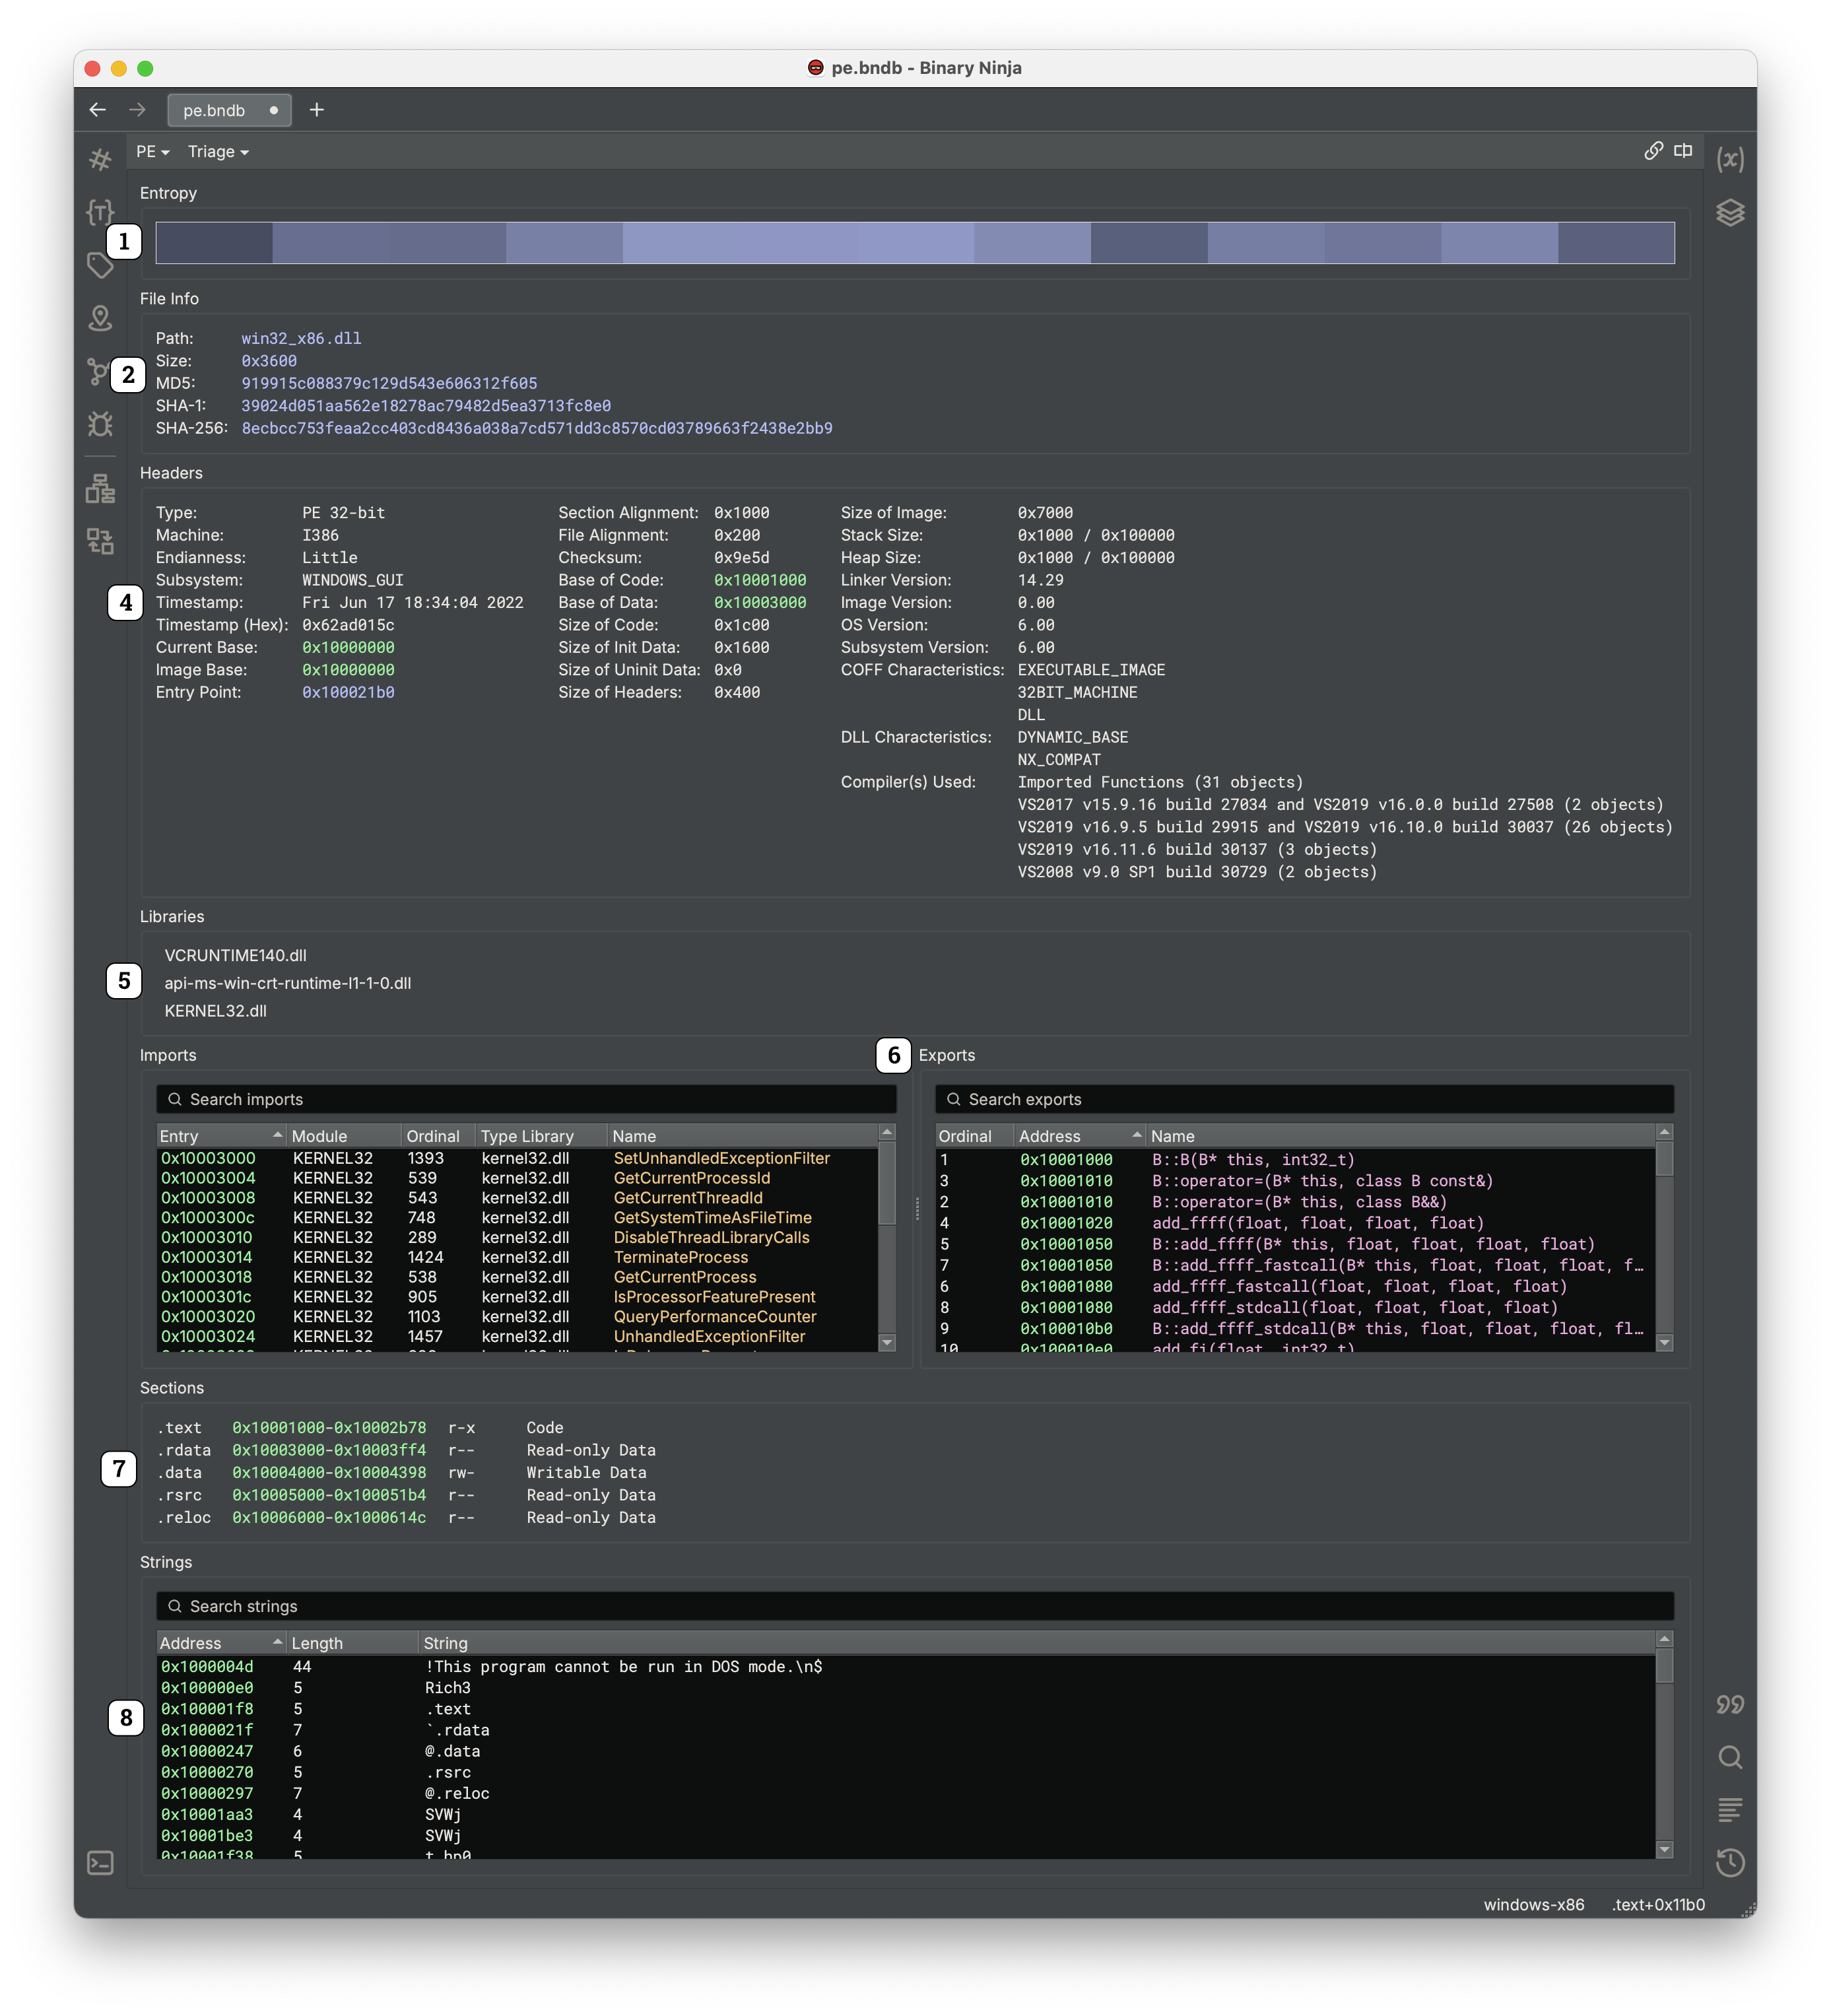Click Current Base address 0x10000000
1831x2016 pixels.
pos(348,647)
